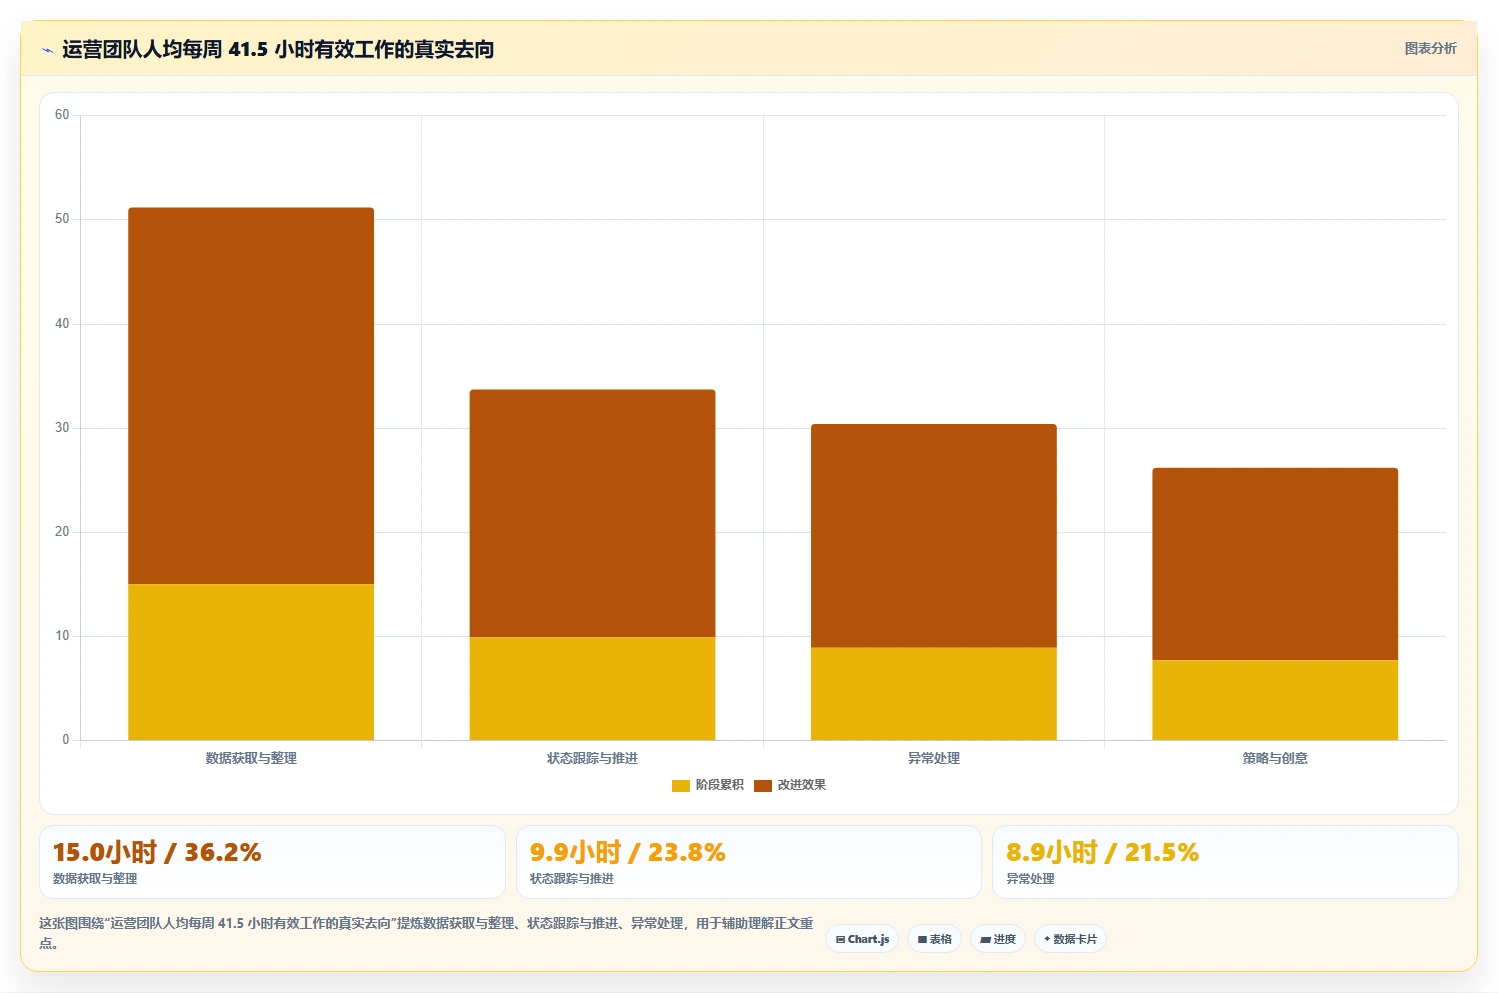This screenshot has width=1498, height=993.
Task: Click the y-axis value 20
Action: point(62,532)
